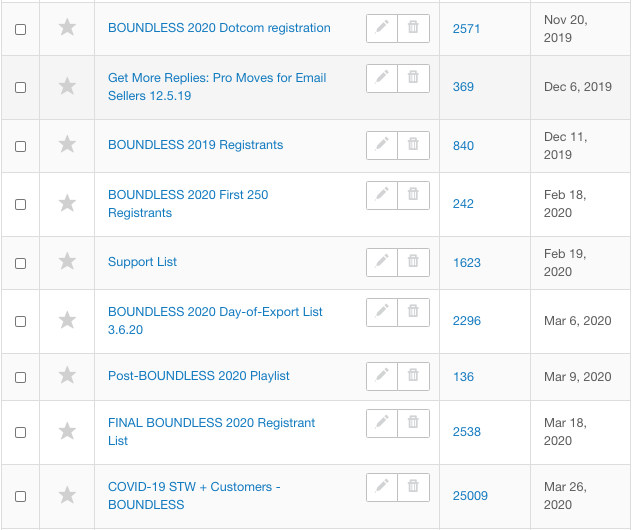The image size is (633, 530).
Task: Select the BOUNDLESS 2020 Dotcom registration checkbox
Action: coord(21,29)
